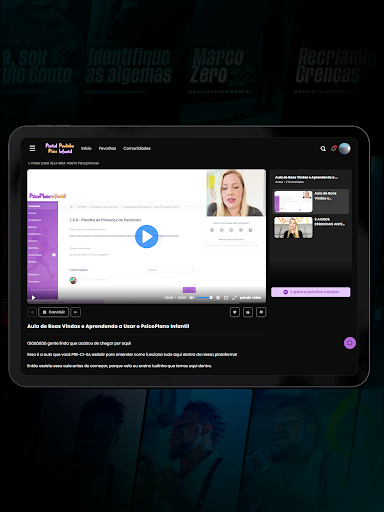The image size is (384, 512).
Task: Open the Favoritos menu item
Action: click(107, 148)
